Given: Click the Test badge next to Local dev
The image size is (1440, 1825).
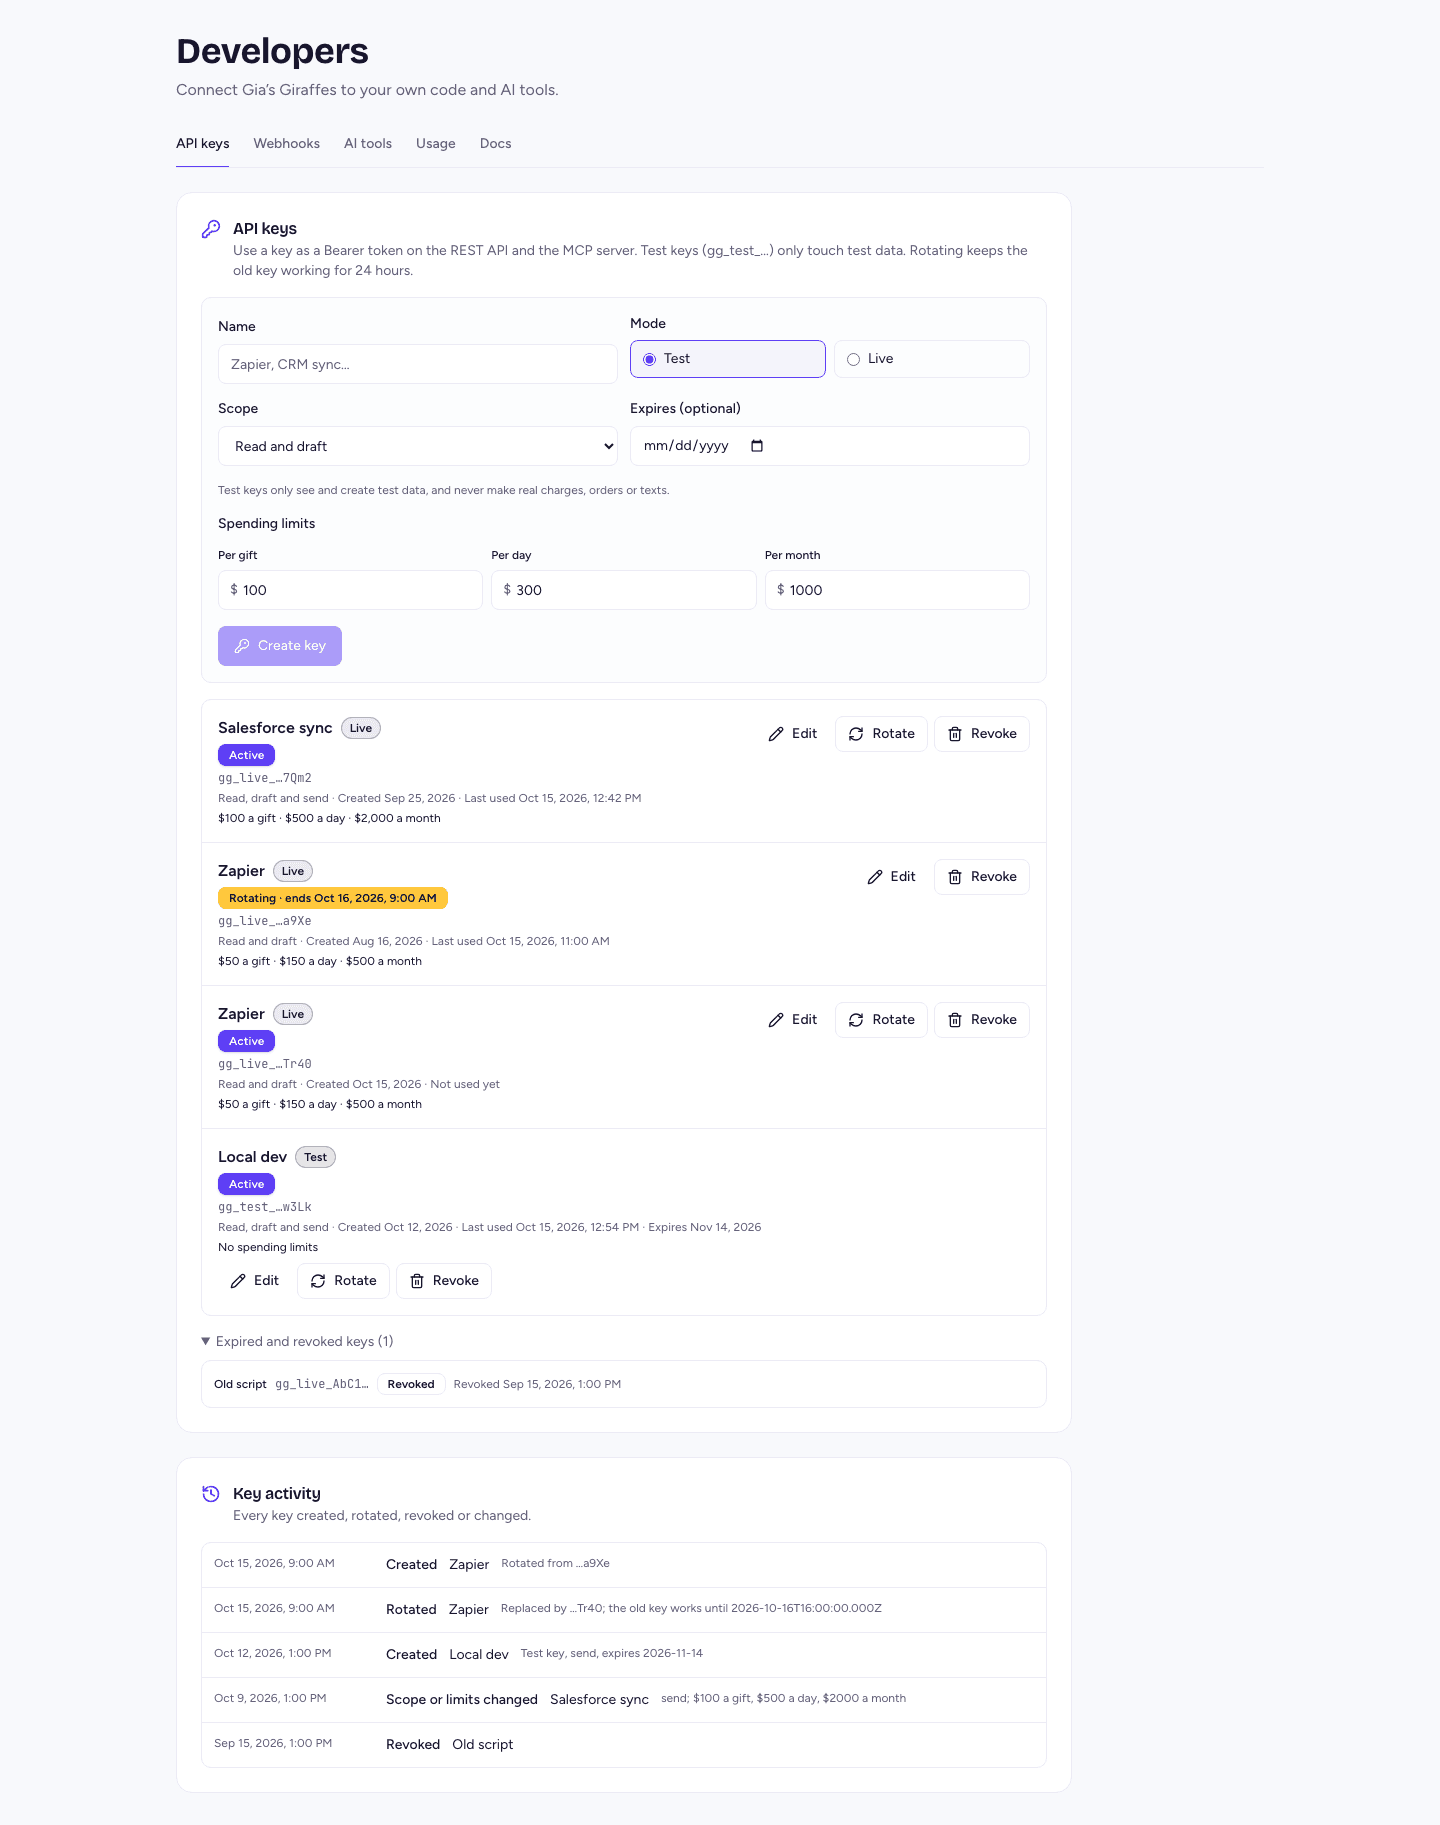Looking at the screenshot, I should (x=315, y=1157).
